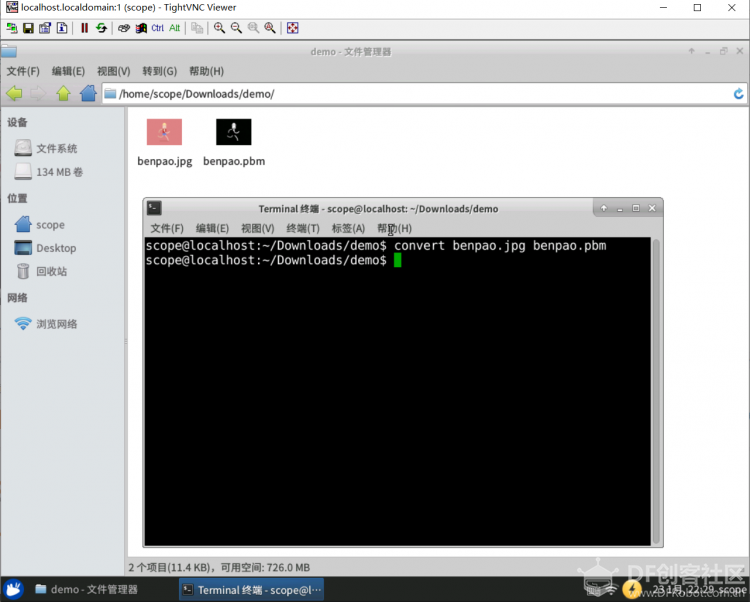The image size is (750, 602).
Task: Toggle the Ctrl key button
Action: pos(157,28)
